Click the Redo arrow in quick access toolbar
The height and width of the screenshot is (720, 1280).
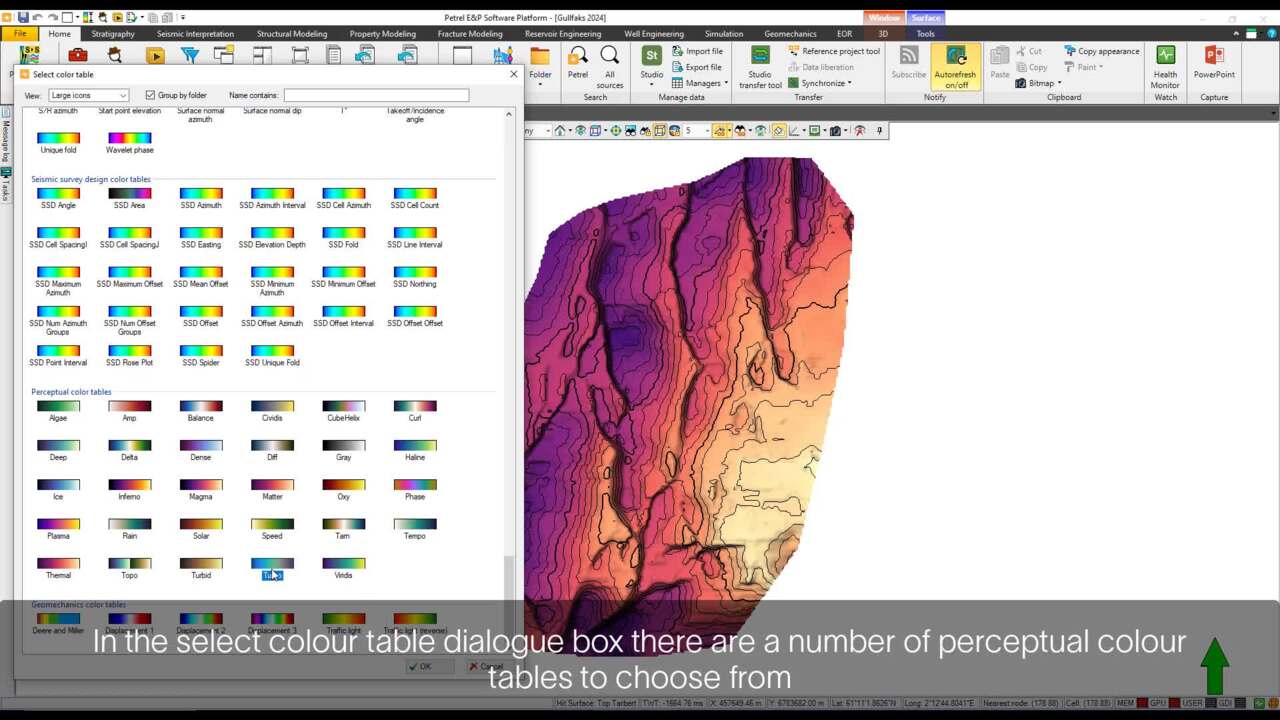point(52,17)
